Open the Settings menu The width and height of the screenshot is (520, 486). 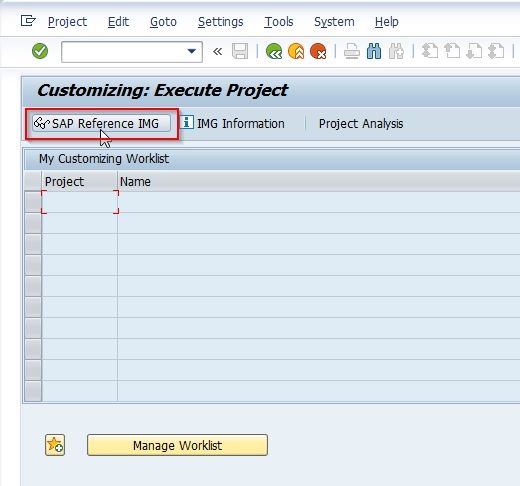coord(220,22)
